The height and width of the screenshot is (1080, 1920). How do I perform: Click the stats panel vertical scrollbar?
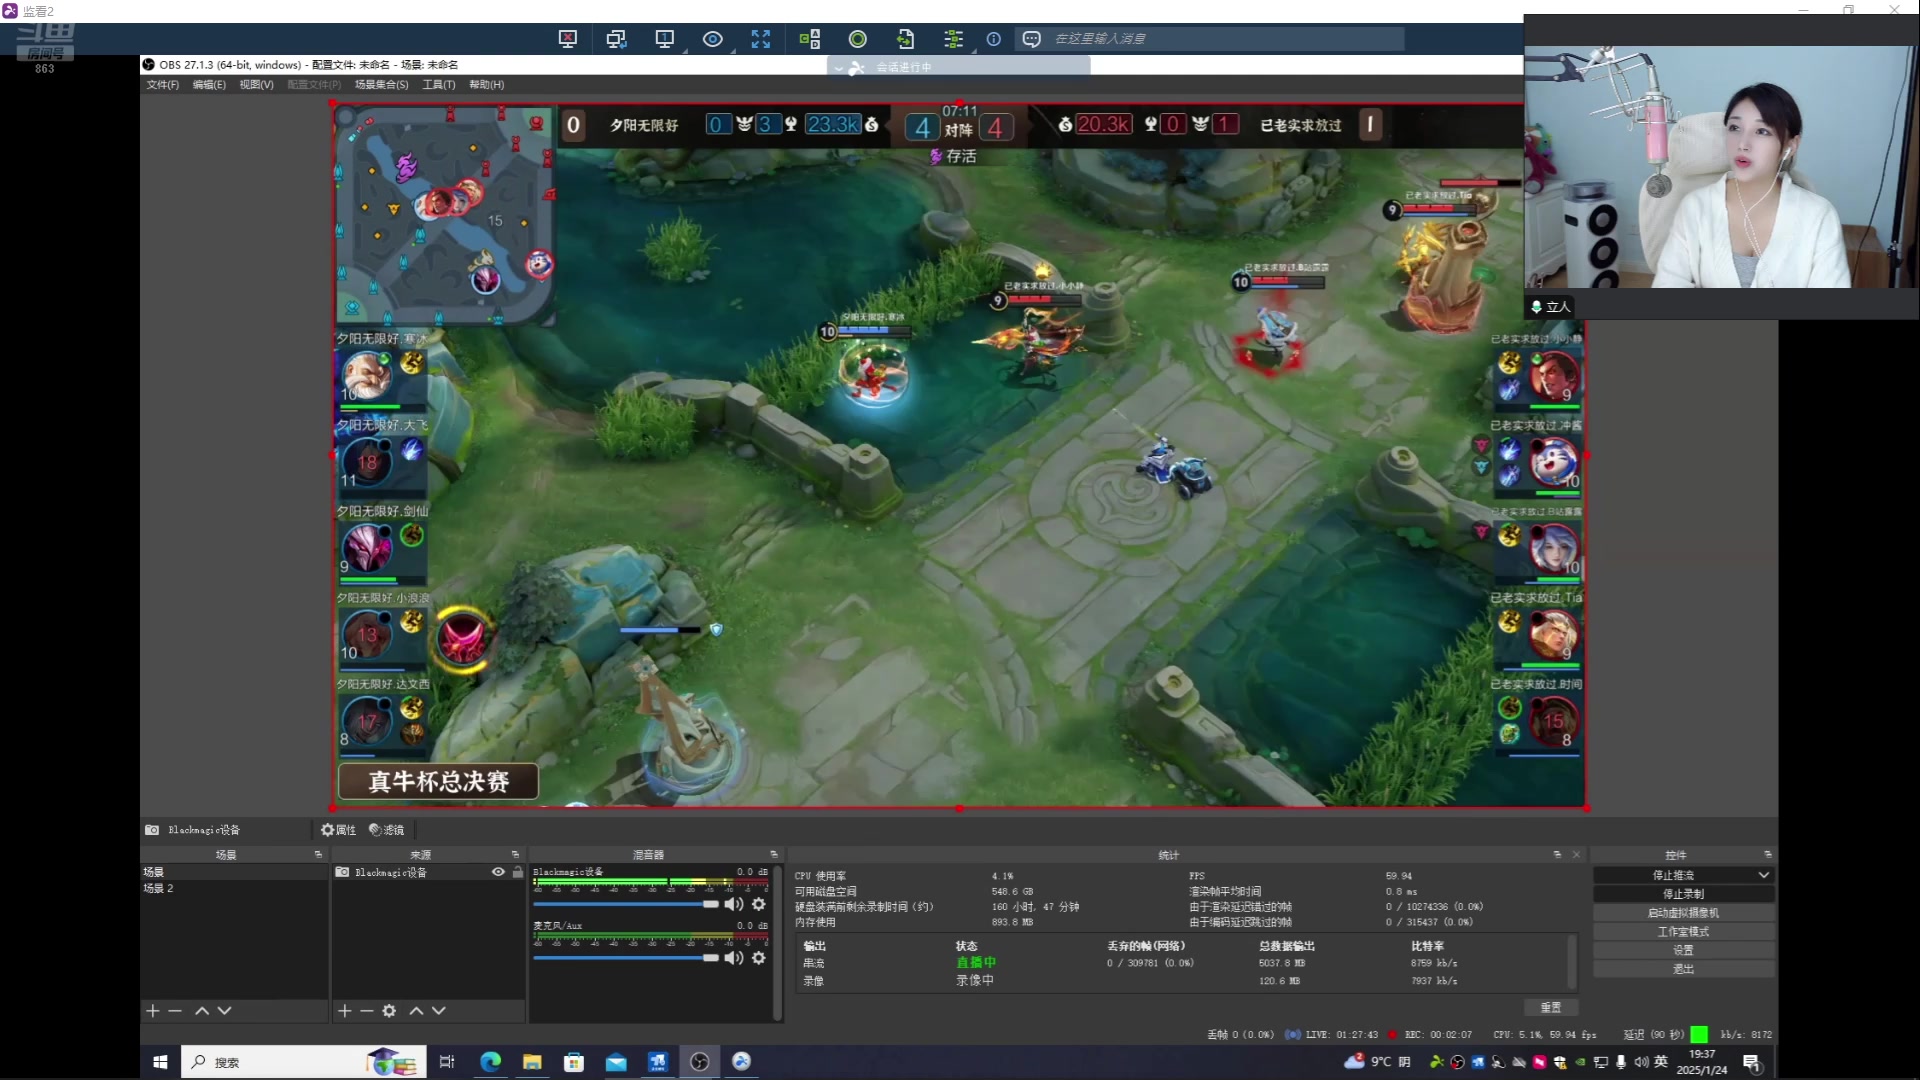coord(1572,962)
